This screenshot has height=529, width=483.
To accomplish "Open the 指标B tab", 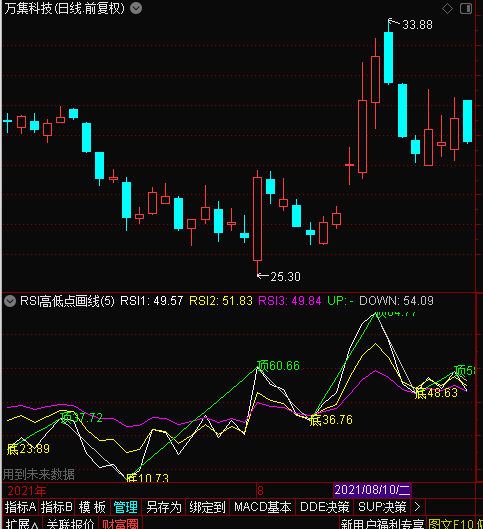I will [x=57, y=507].
